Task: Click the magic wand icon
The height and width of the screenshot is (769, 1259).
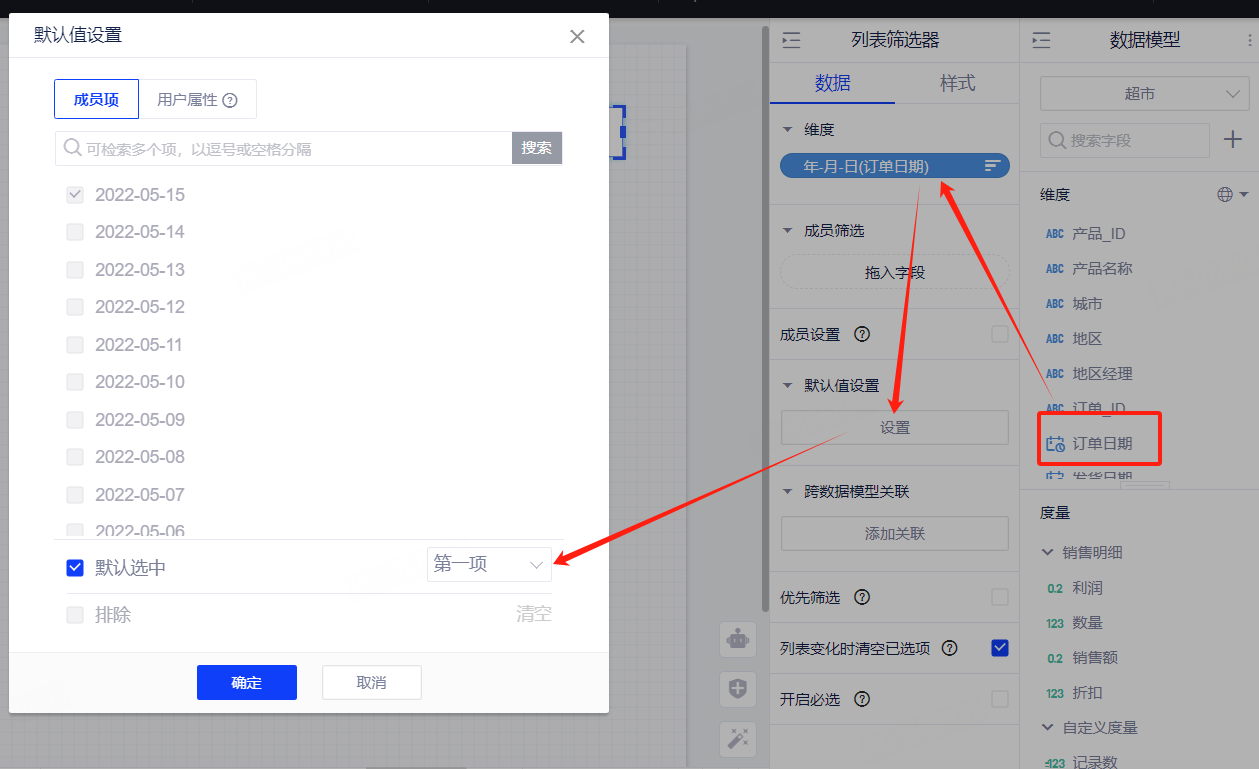Action: click(737, 739)
